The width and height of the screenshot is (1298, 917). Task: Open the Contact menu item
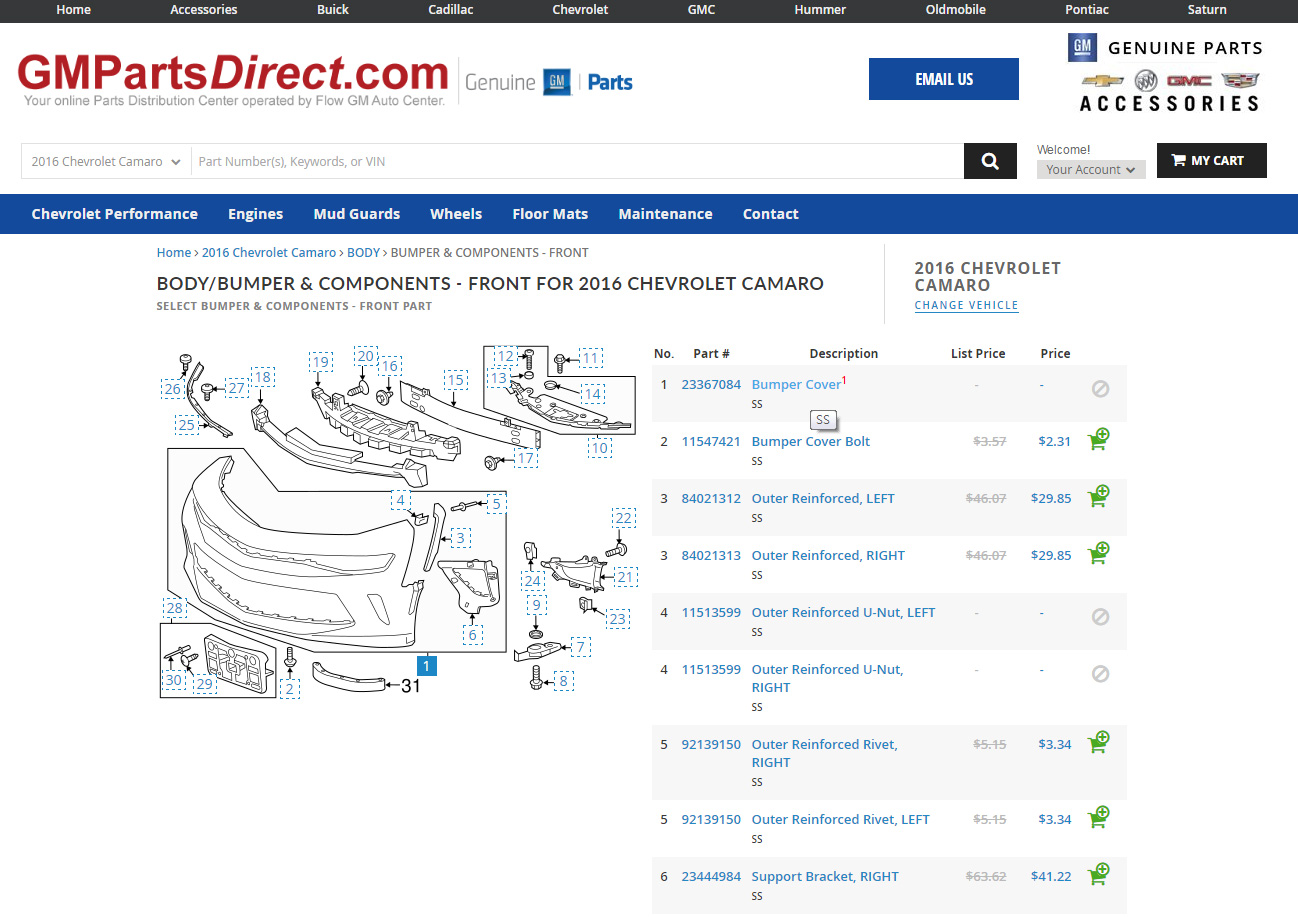(770, 214)
